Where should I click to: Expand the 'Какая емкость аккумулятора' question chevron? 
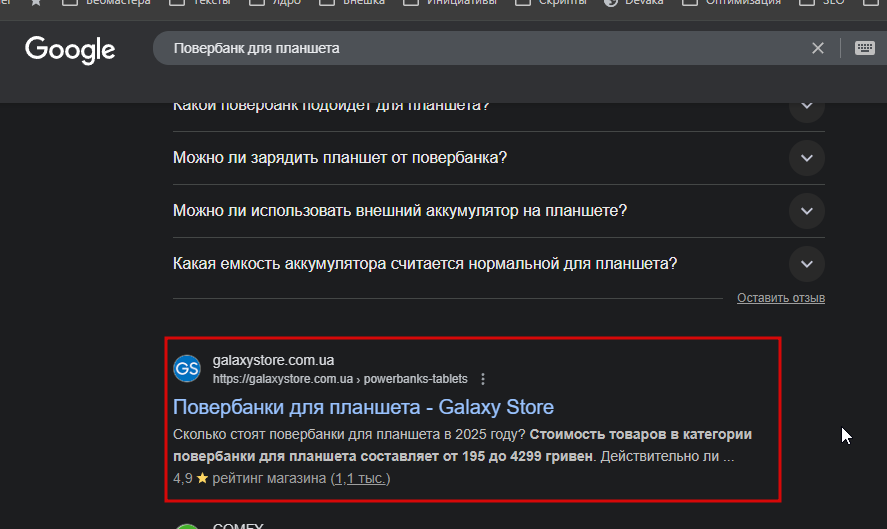[807, 264]
